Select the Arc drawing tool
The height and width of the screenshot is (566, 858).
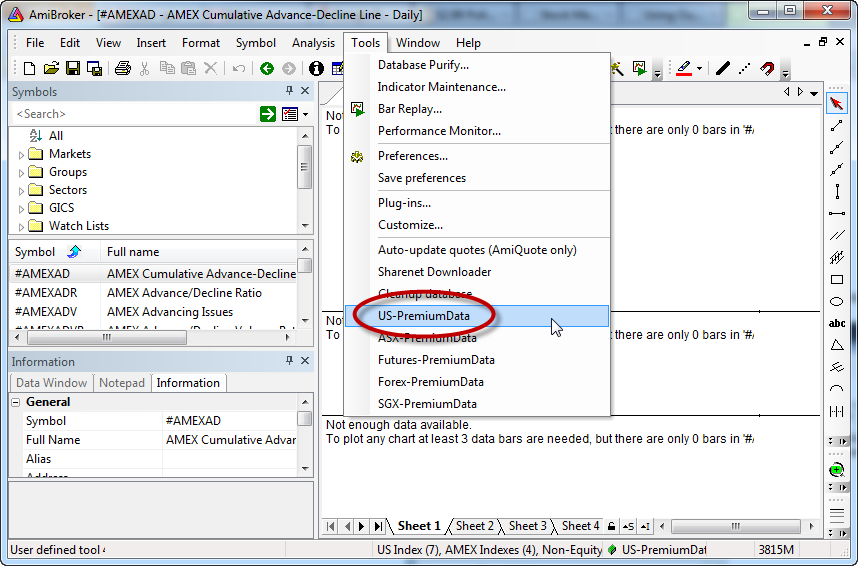837,389
